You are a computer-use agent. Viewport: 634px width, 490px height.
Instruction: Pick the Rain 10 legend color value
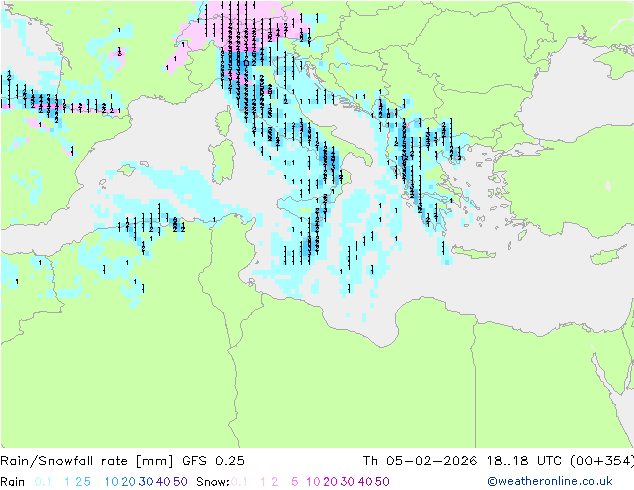click(112, 482)
